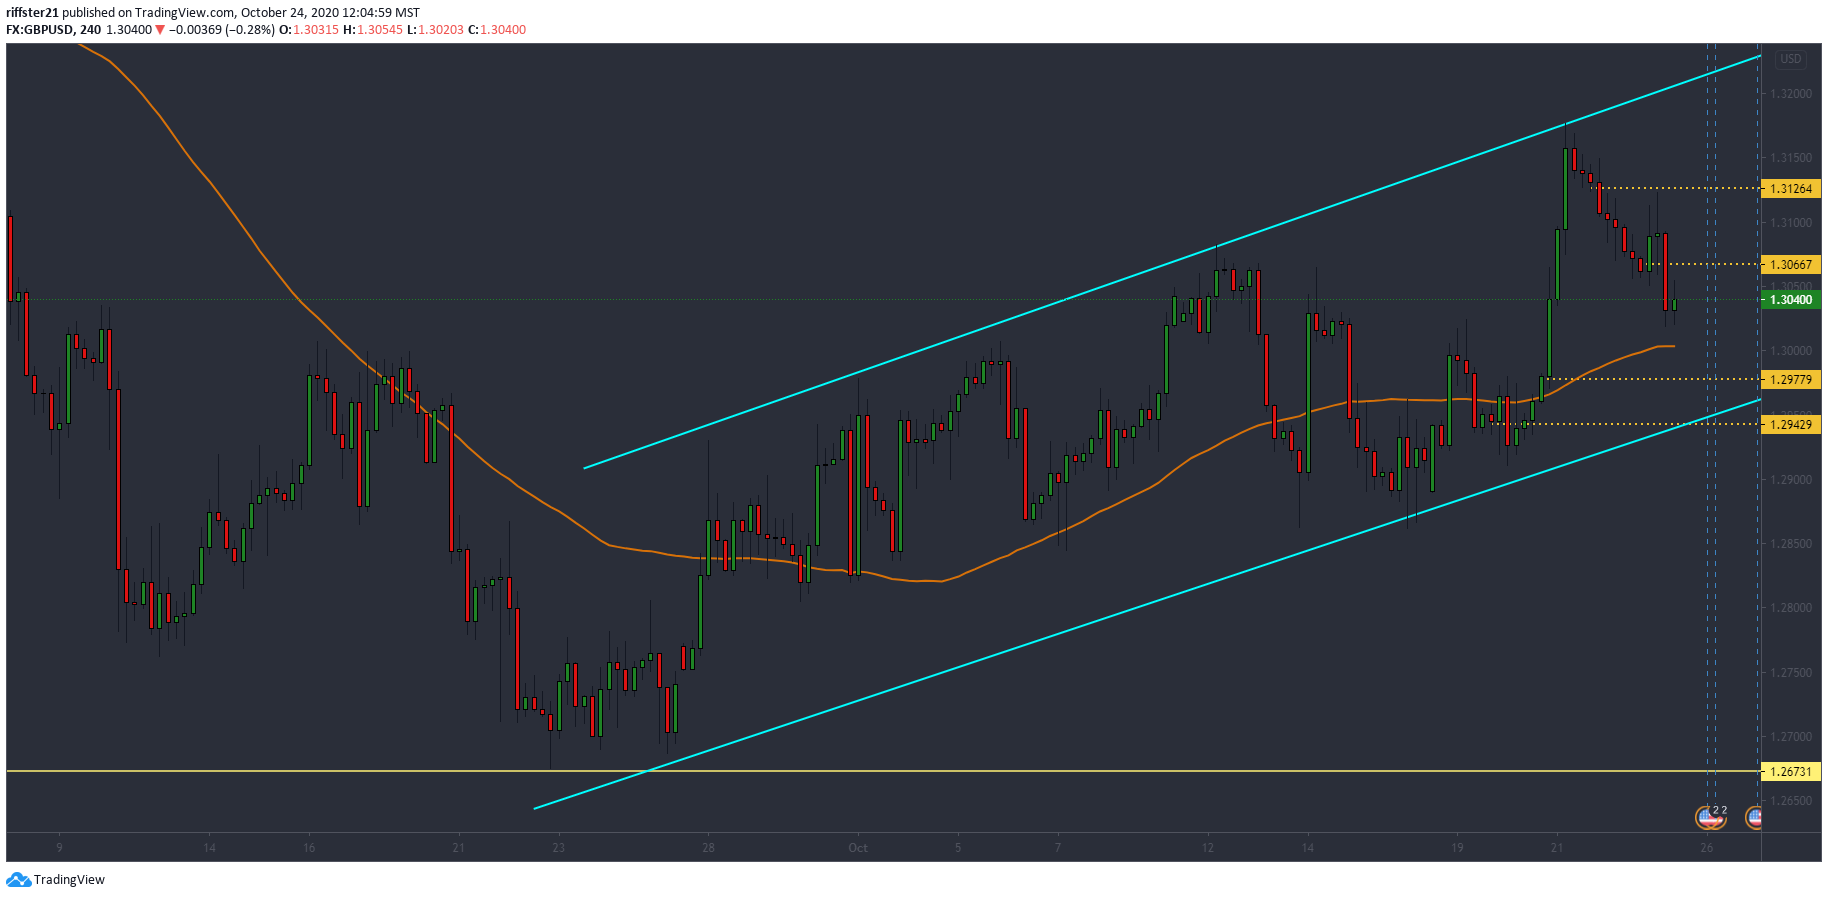The image size is (1828, 898).
Task: Click the 1.26731 horizontal line price label
Action: click(x=1791, y=771)
